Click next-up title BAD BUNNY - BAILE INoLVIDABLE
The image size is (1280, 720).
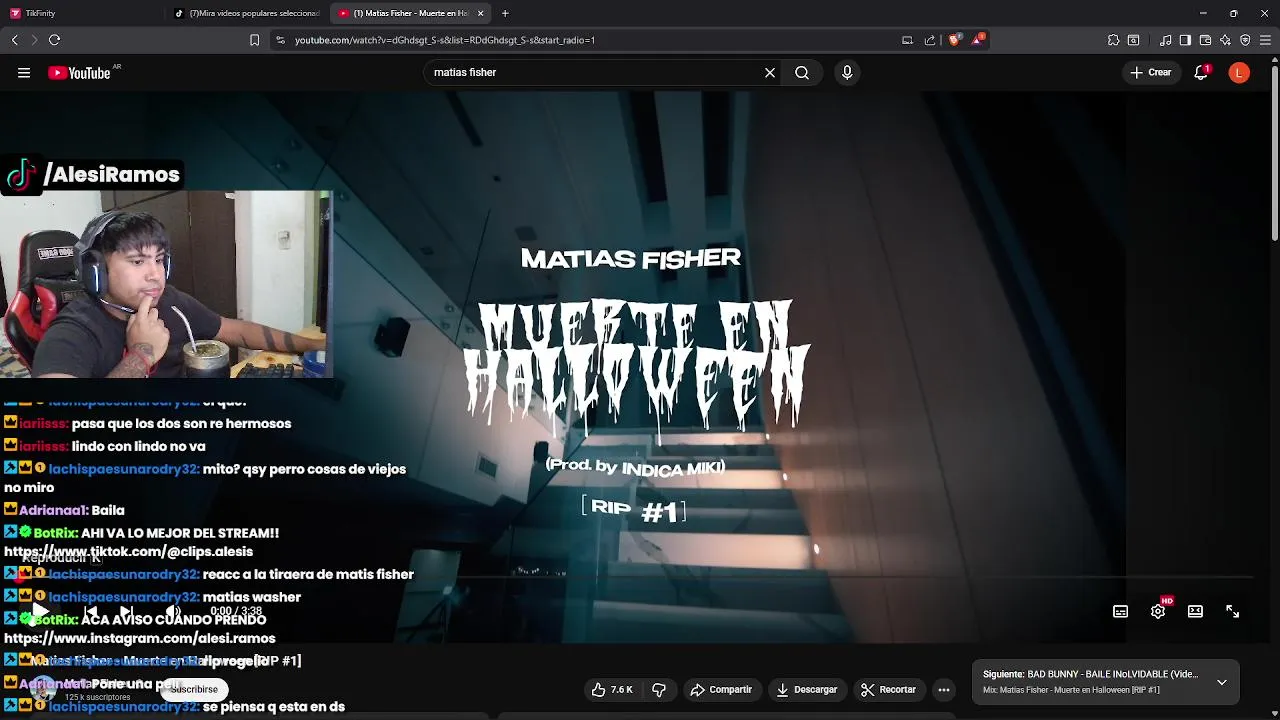1090,674
